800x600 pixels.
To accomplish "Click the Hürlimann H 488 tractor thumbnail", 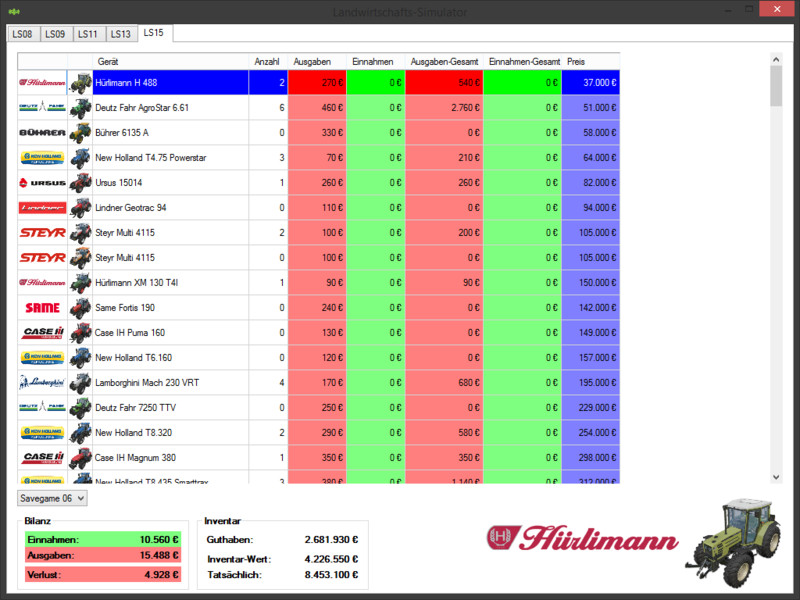I will click(80, 83).
